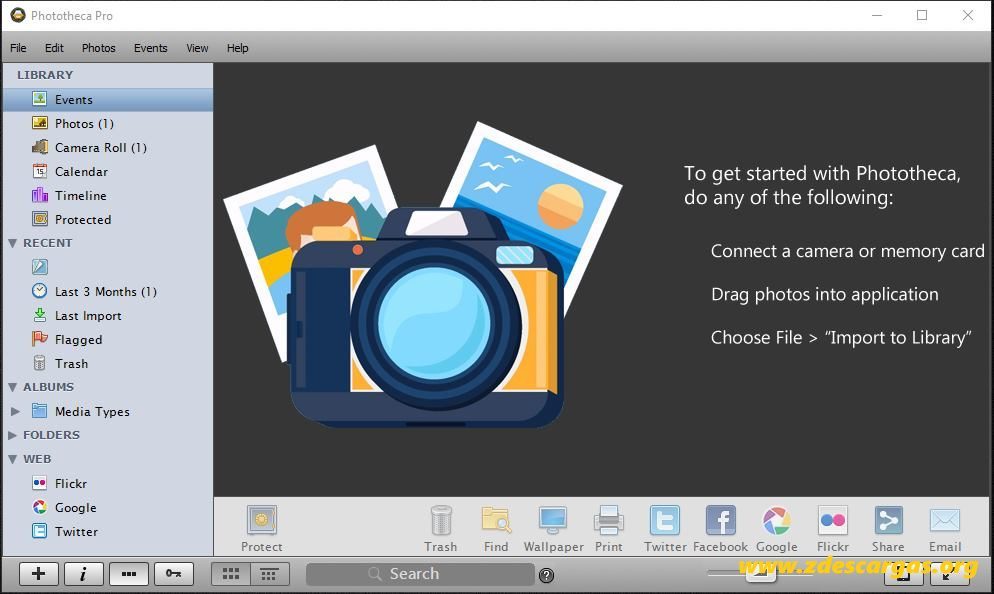Set as Wallpaper toolbar icon
This screenshot has width=994, height=594.
[553, 521]
